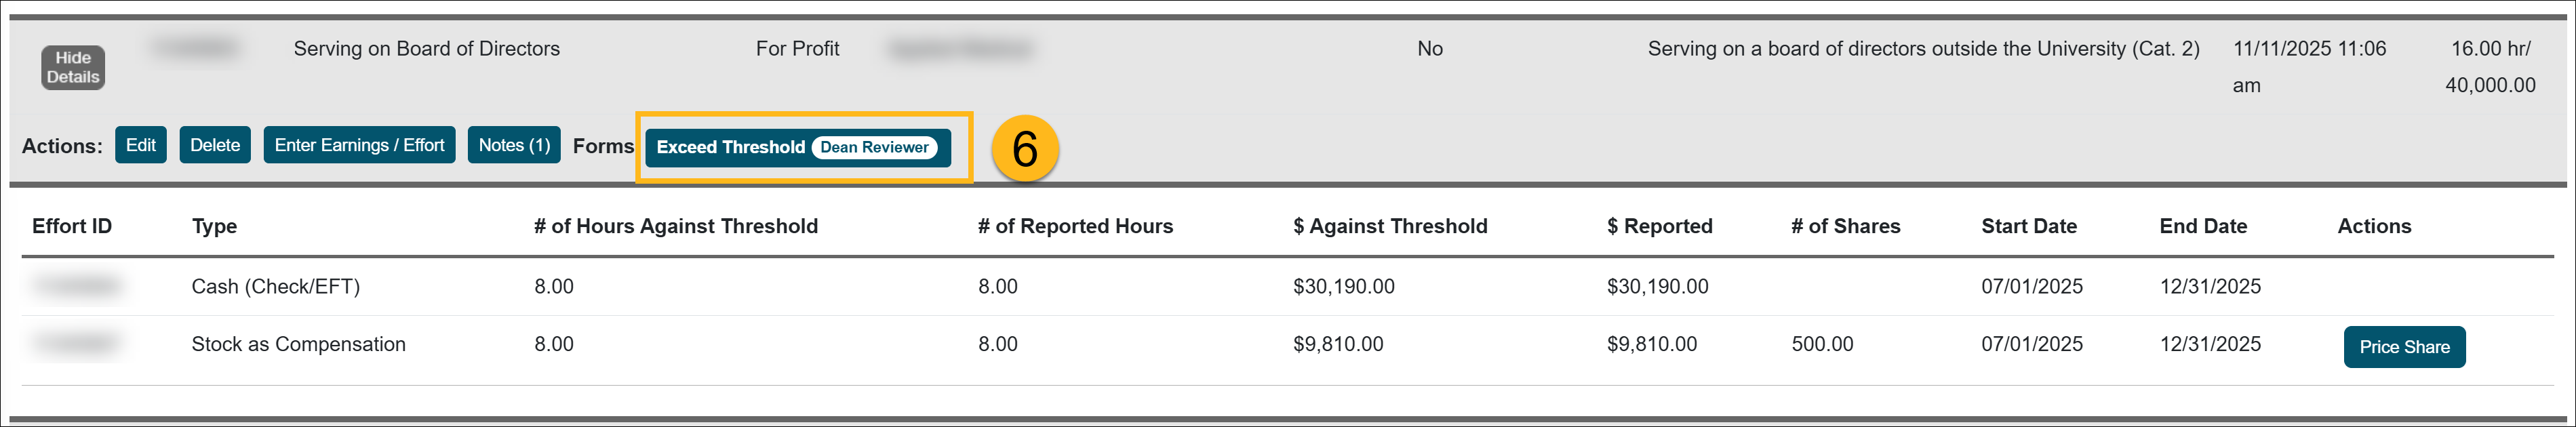Click the Start Date column header
The image size is (2576, 427).
tap(2028, 226)
